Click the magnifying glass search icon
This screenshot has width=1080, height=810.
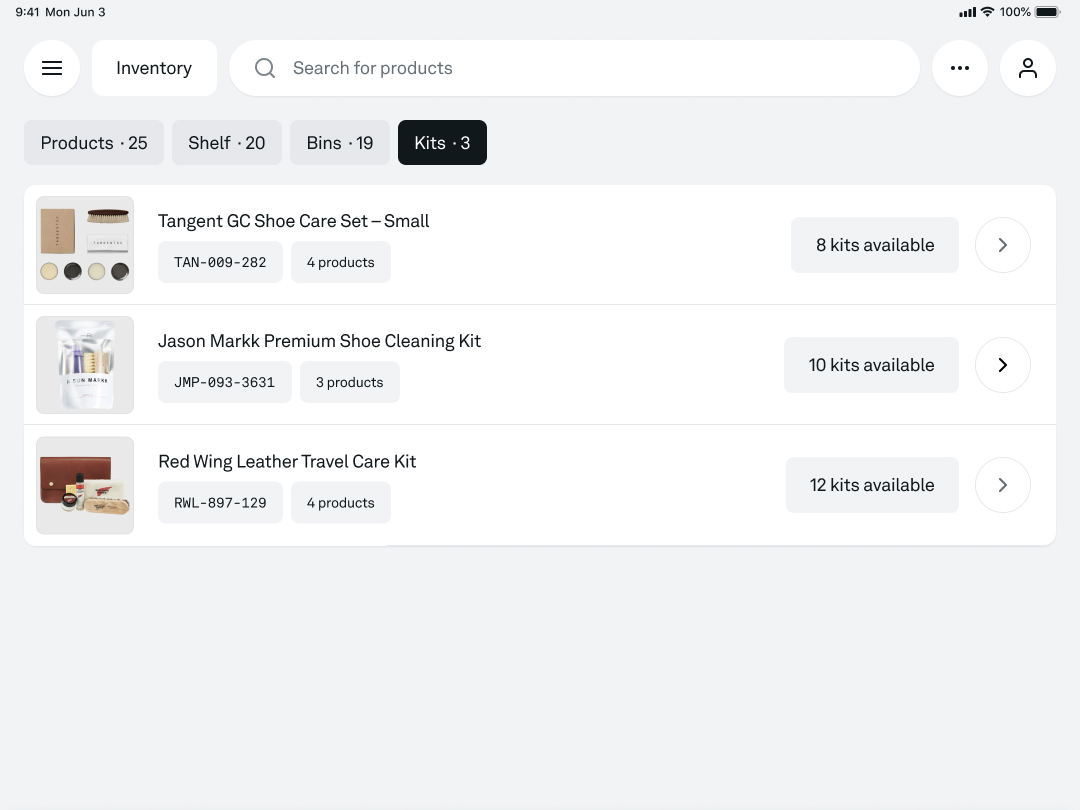coord(265,68)
